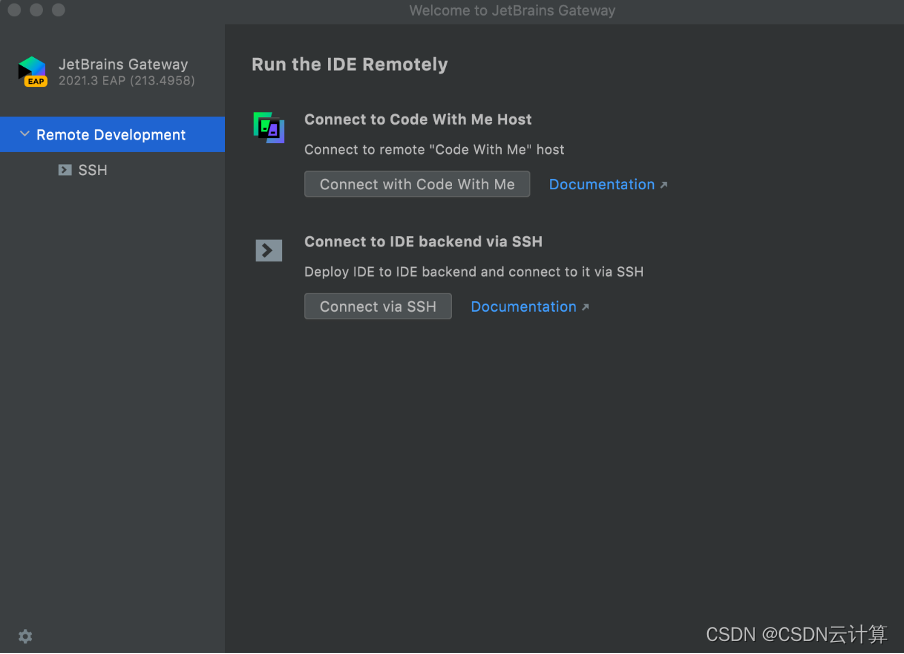Close the window with the first title-bar button
904x654 pixels.
[x=14, y=10]
